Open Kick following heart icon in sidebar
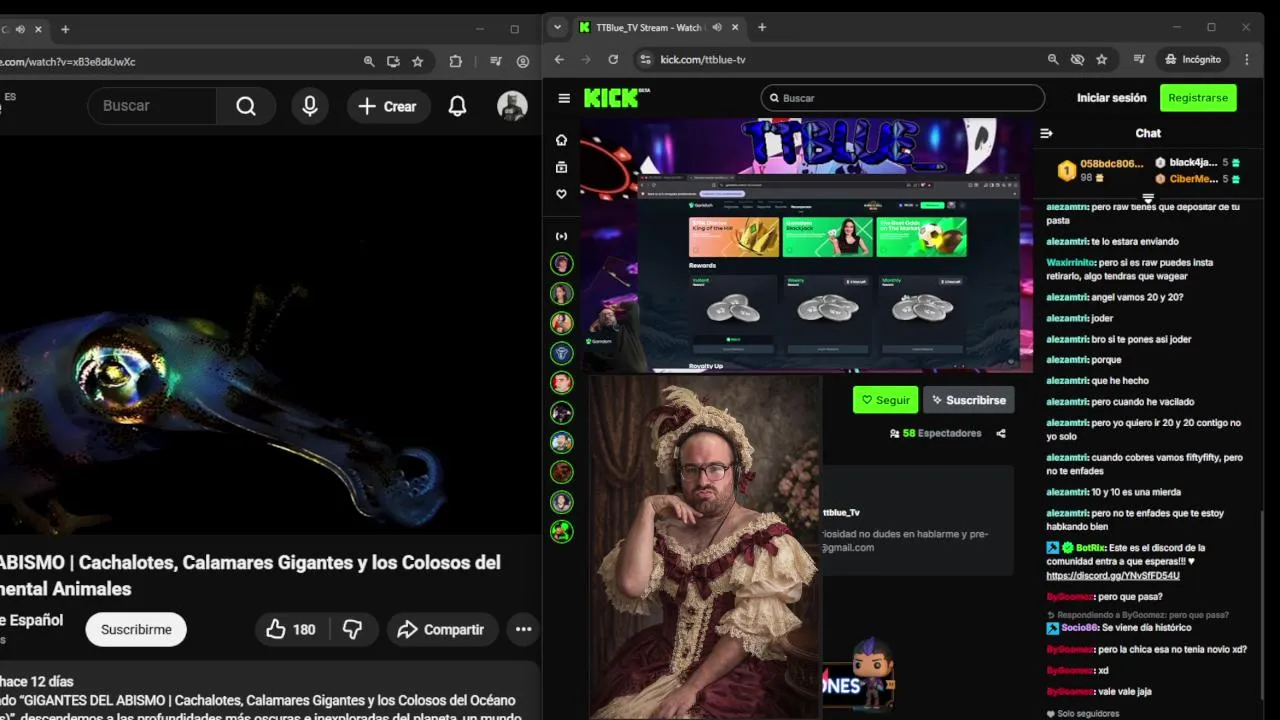 pyautogui.click(x=561, y=194)
